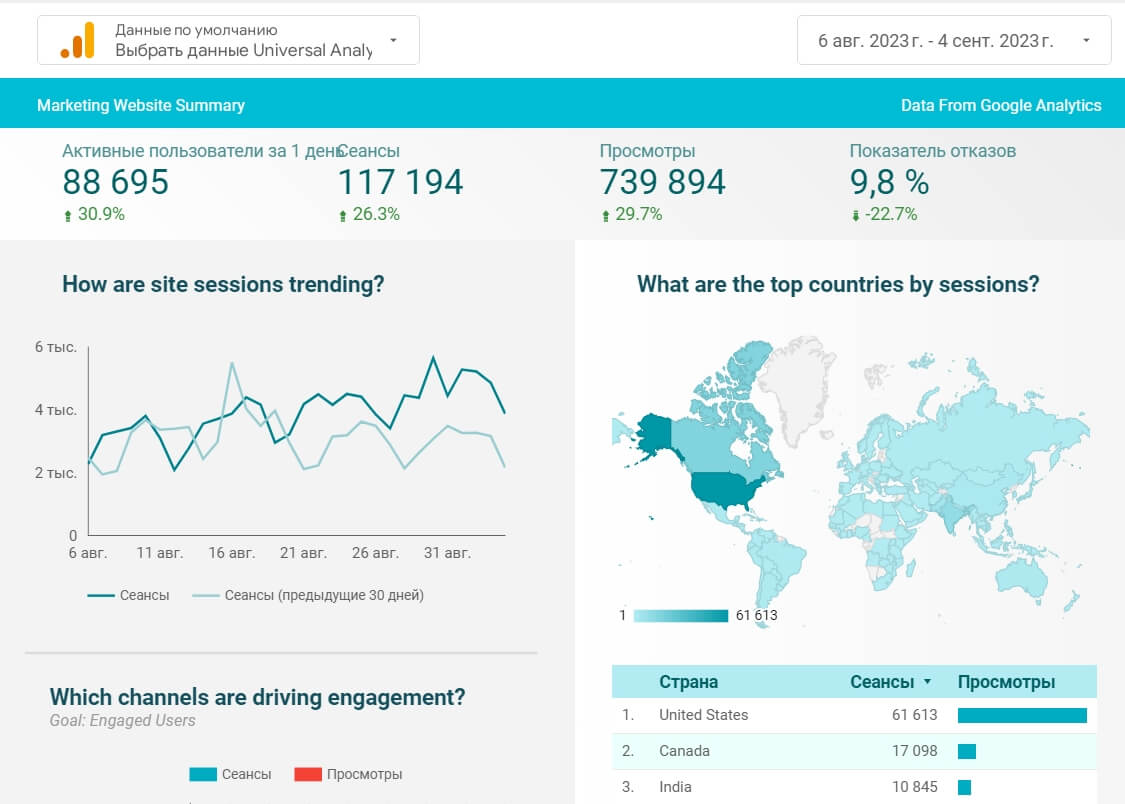Image resolution: width=1125 pixels, height=804 pixels.
Task: Click the green up arrow beside 30.9%
Action: click(68, 215)
